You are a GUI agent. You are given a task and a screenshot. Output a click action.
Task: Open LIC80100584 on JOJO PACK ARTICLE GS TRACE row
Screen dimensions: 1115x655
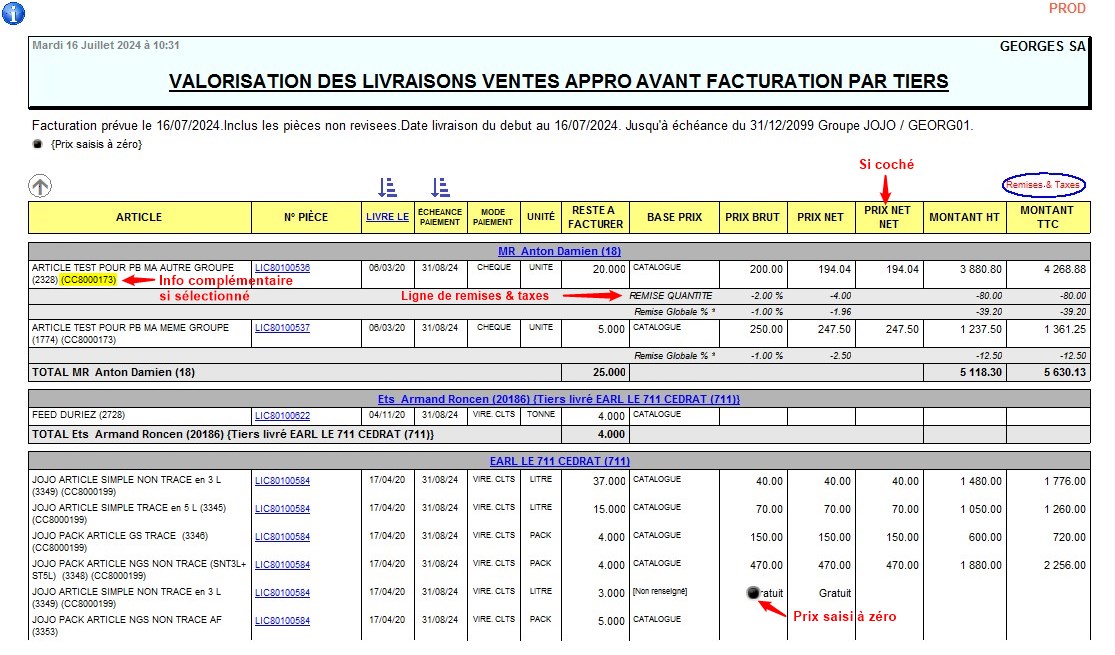(x=282, y=537)
